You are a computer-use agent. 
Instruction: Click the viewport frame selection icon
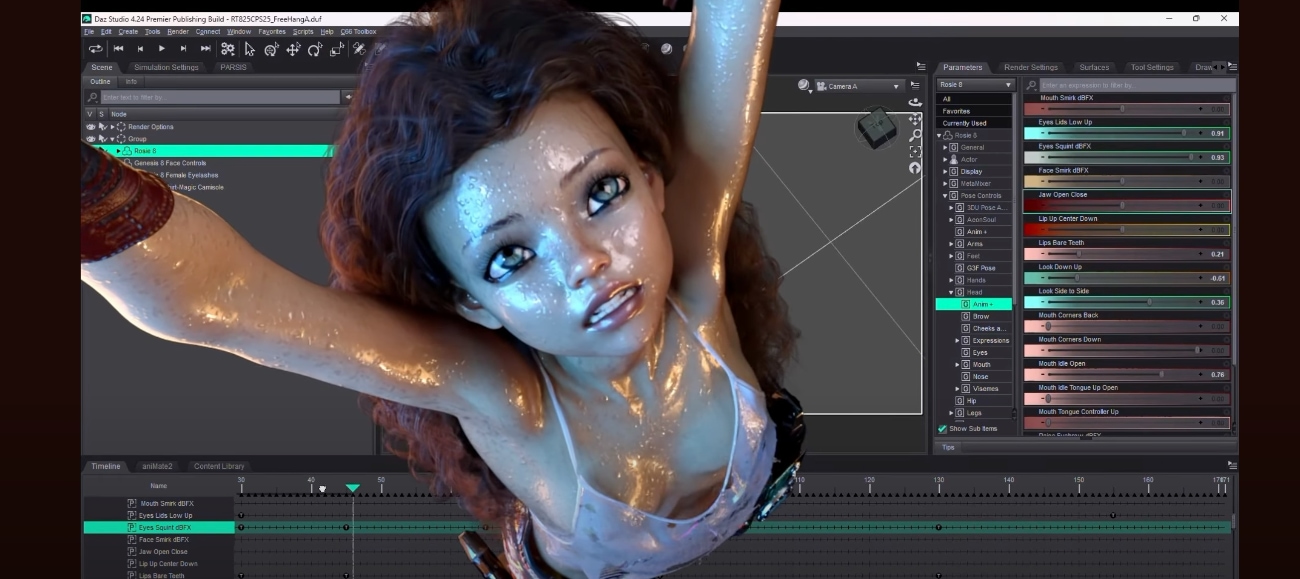click(x=914, y=151)
